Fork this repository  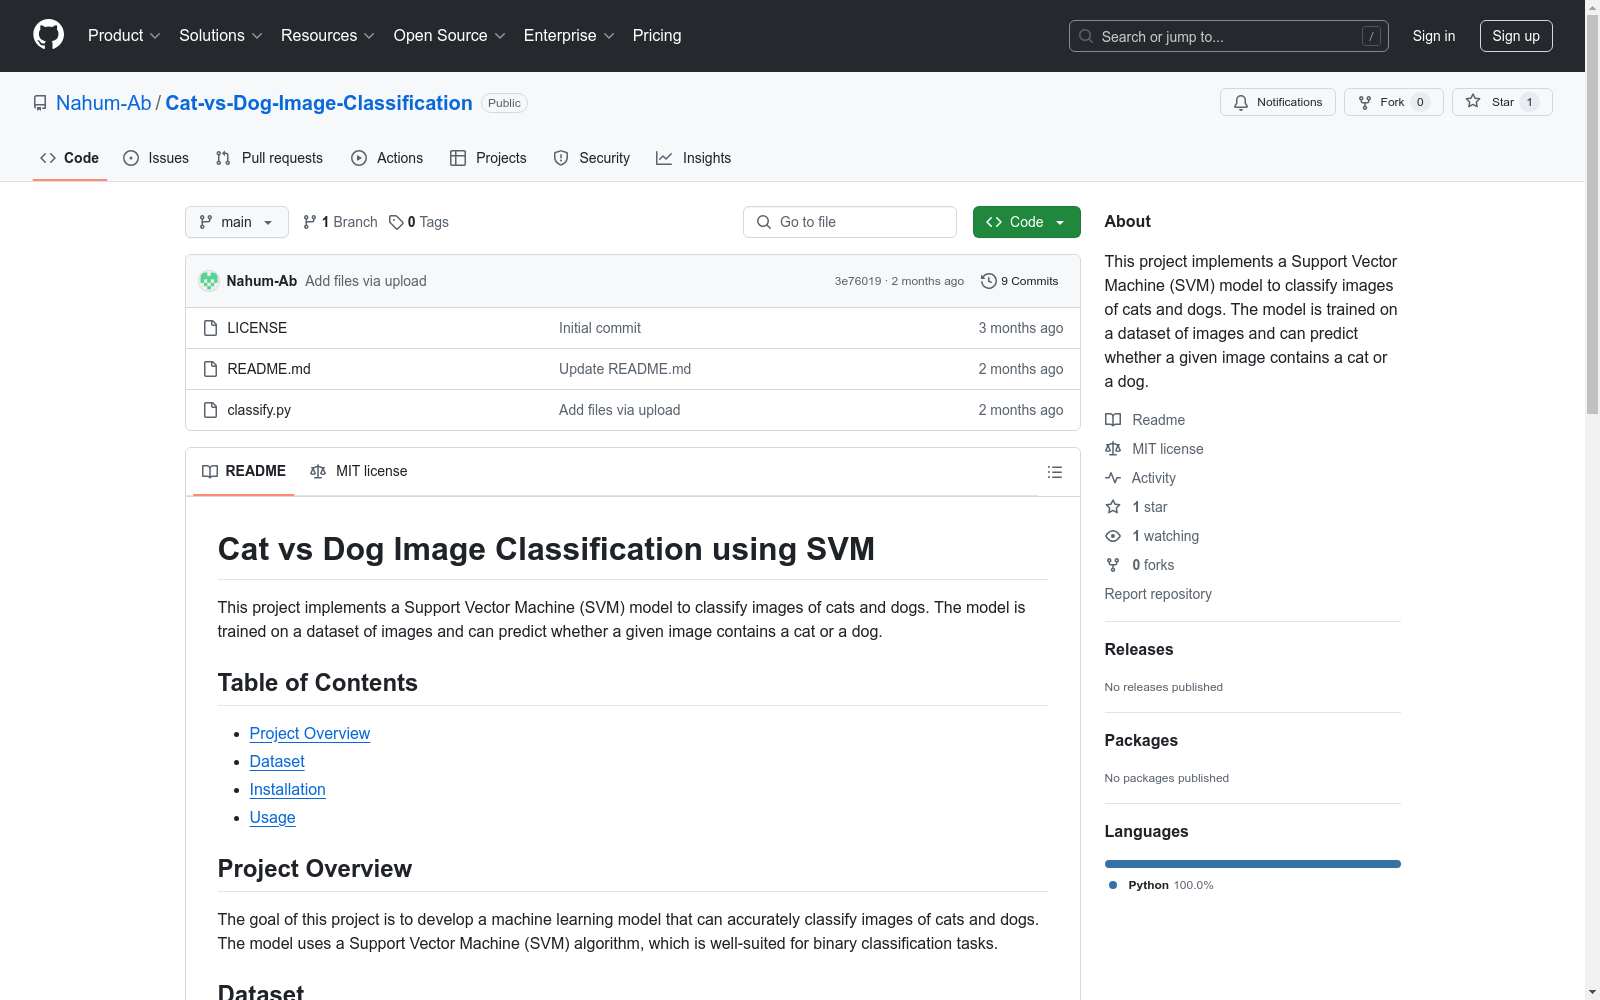coord(1393,102)
